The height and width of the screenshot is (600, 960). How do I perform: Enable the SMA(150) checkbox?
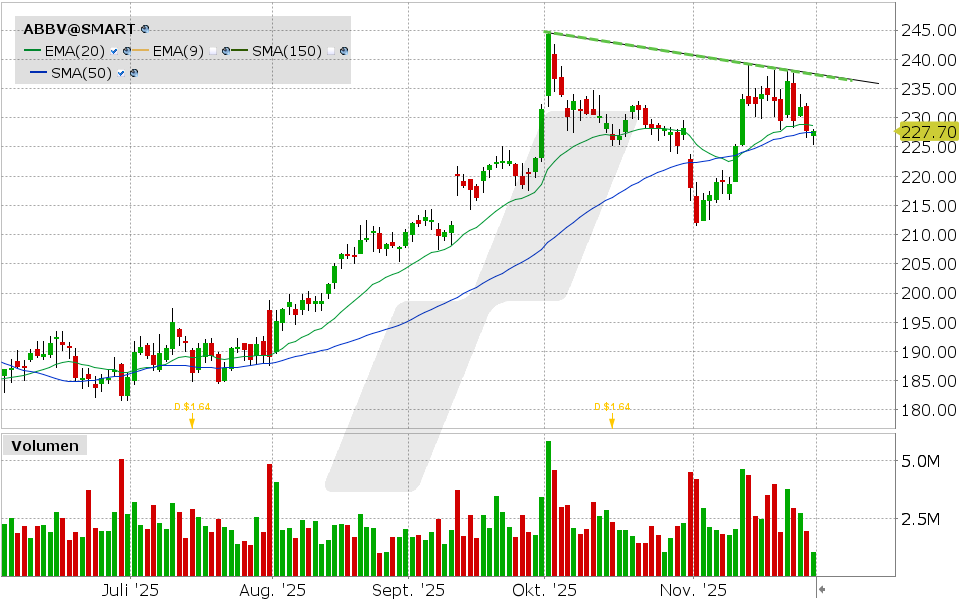[332, 51]
